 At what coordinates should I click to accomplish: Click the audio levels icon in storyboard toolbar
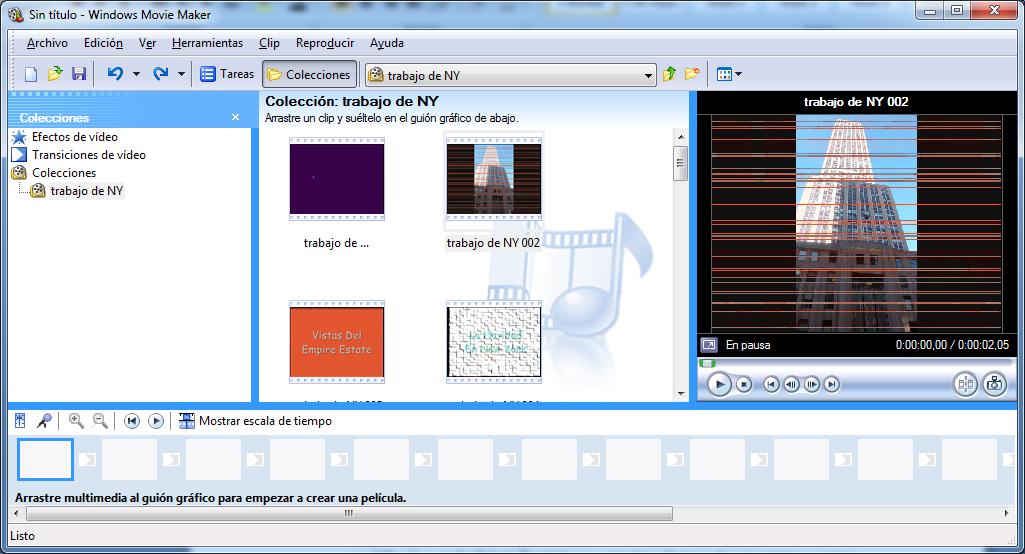click(x=21, y=421)
